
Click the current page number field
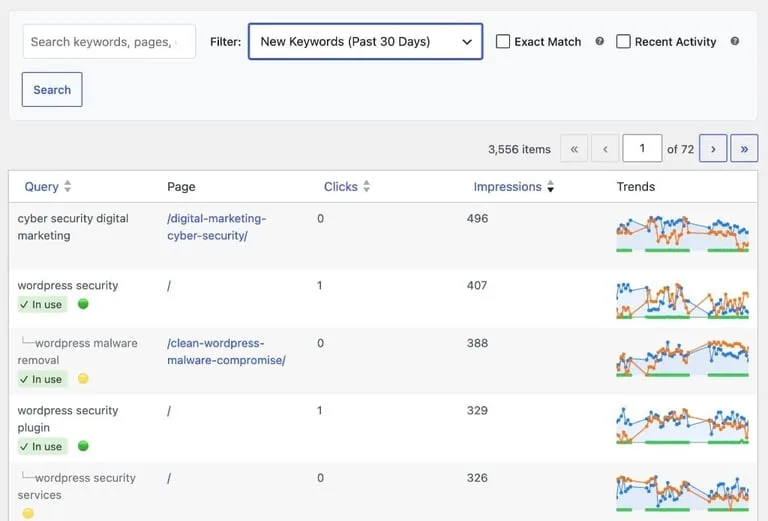point(642,148)
